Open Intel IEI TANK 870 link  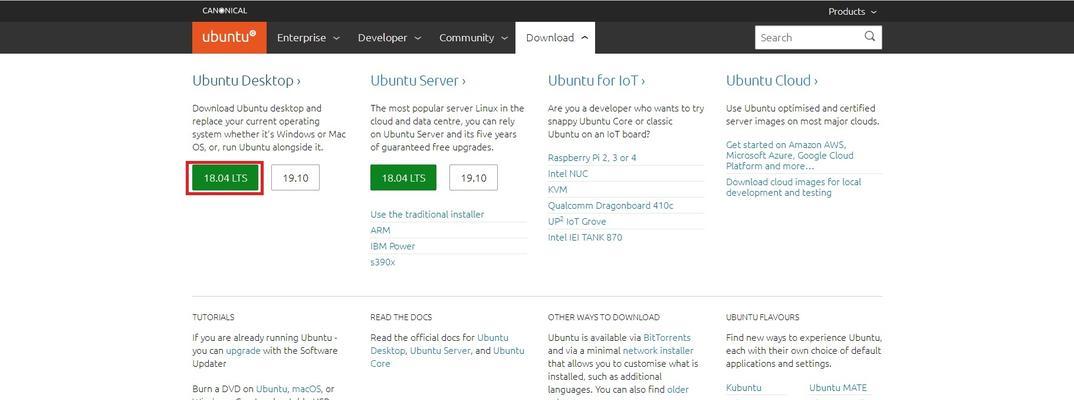point(585,238)
